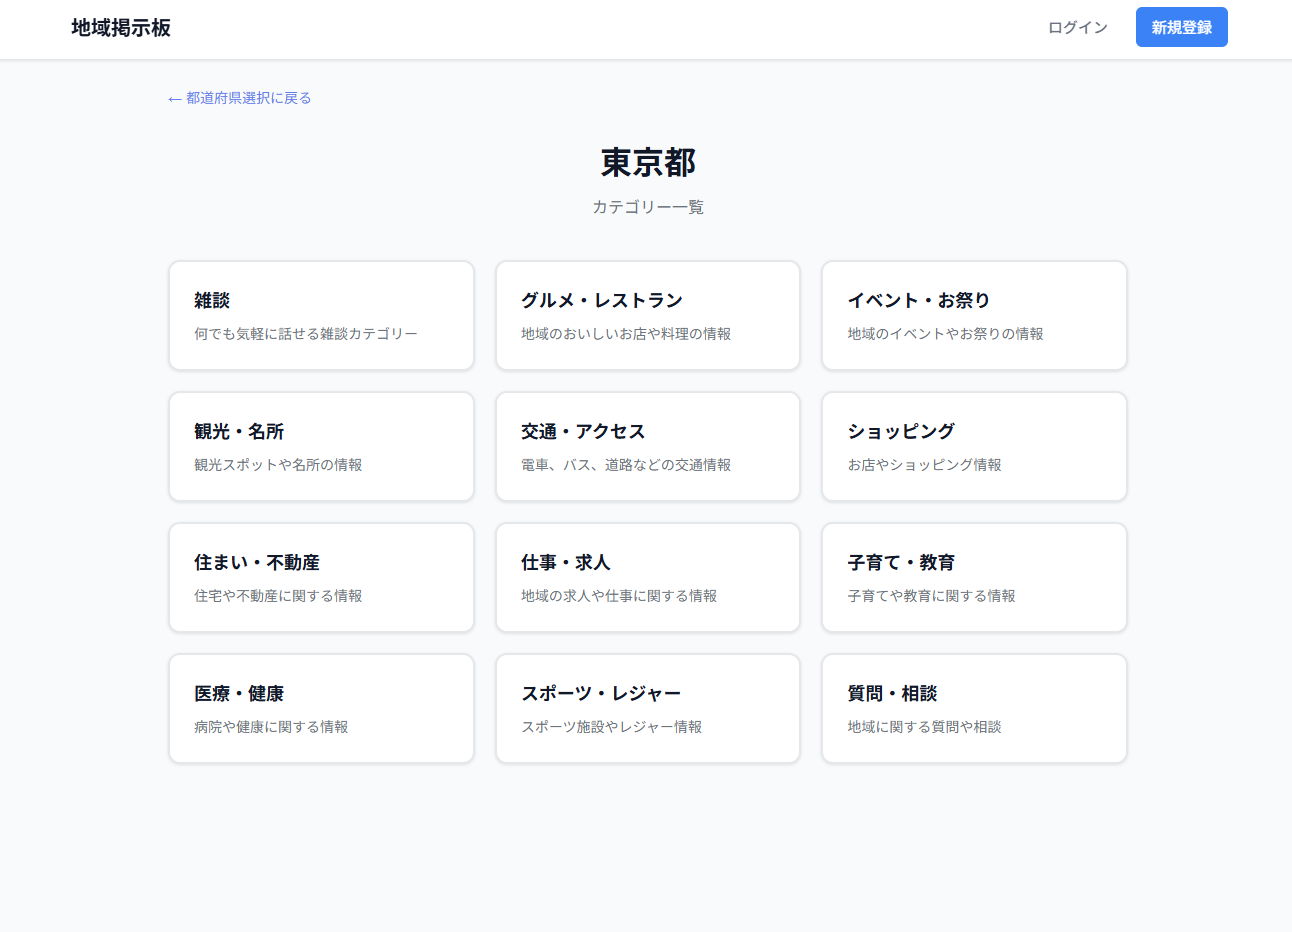The height and width of the screenshot is (932, 1292).
Task: Open イベント・お祭り board
Action: [973, 315]
